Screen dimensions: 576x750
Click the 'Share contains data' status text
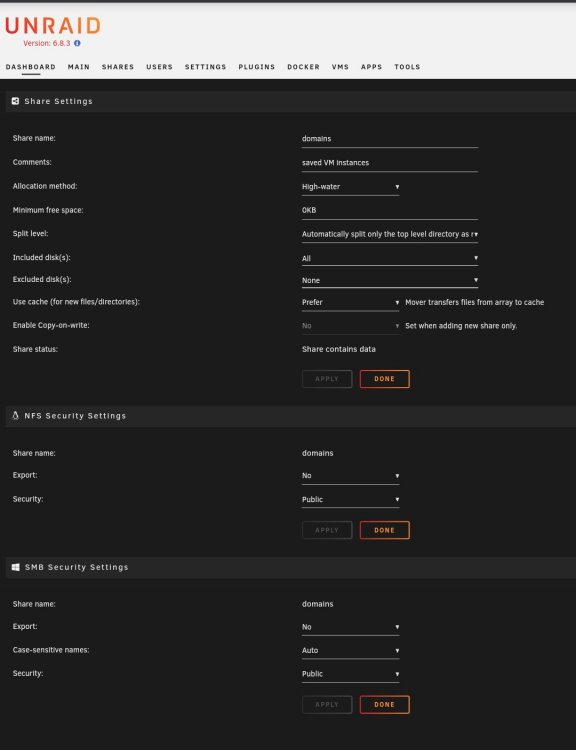[339, 349]
